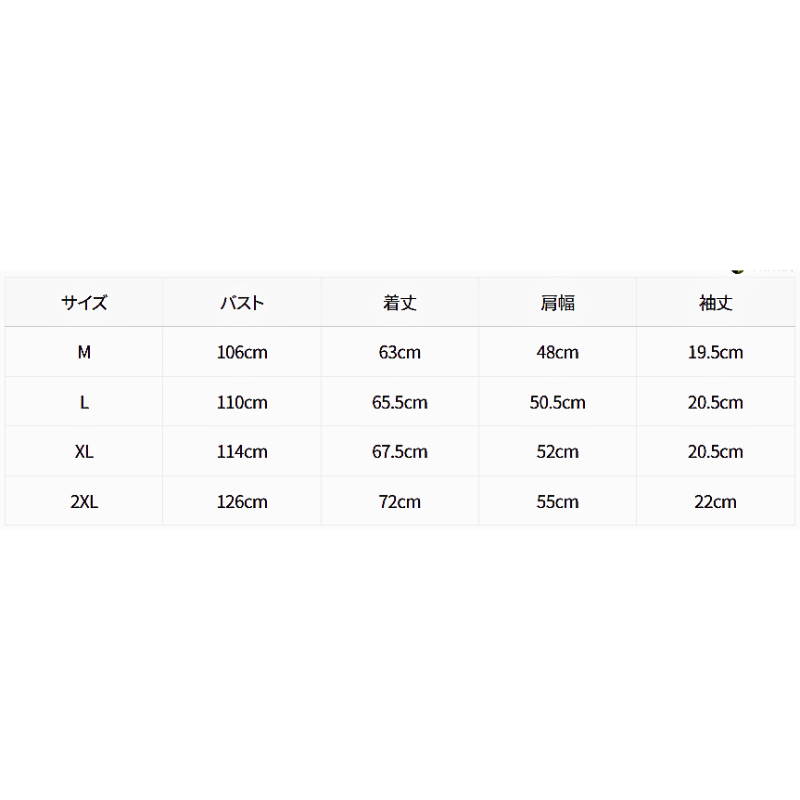Select the XL size row label
800x800 pixels.
point(84,452)
